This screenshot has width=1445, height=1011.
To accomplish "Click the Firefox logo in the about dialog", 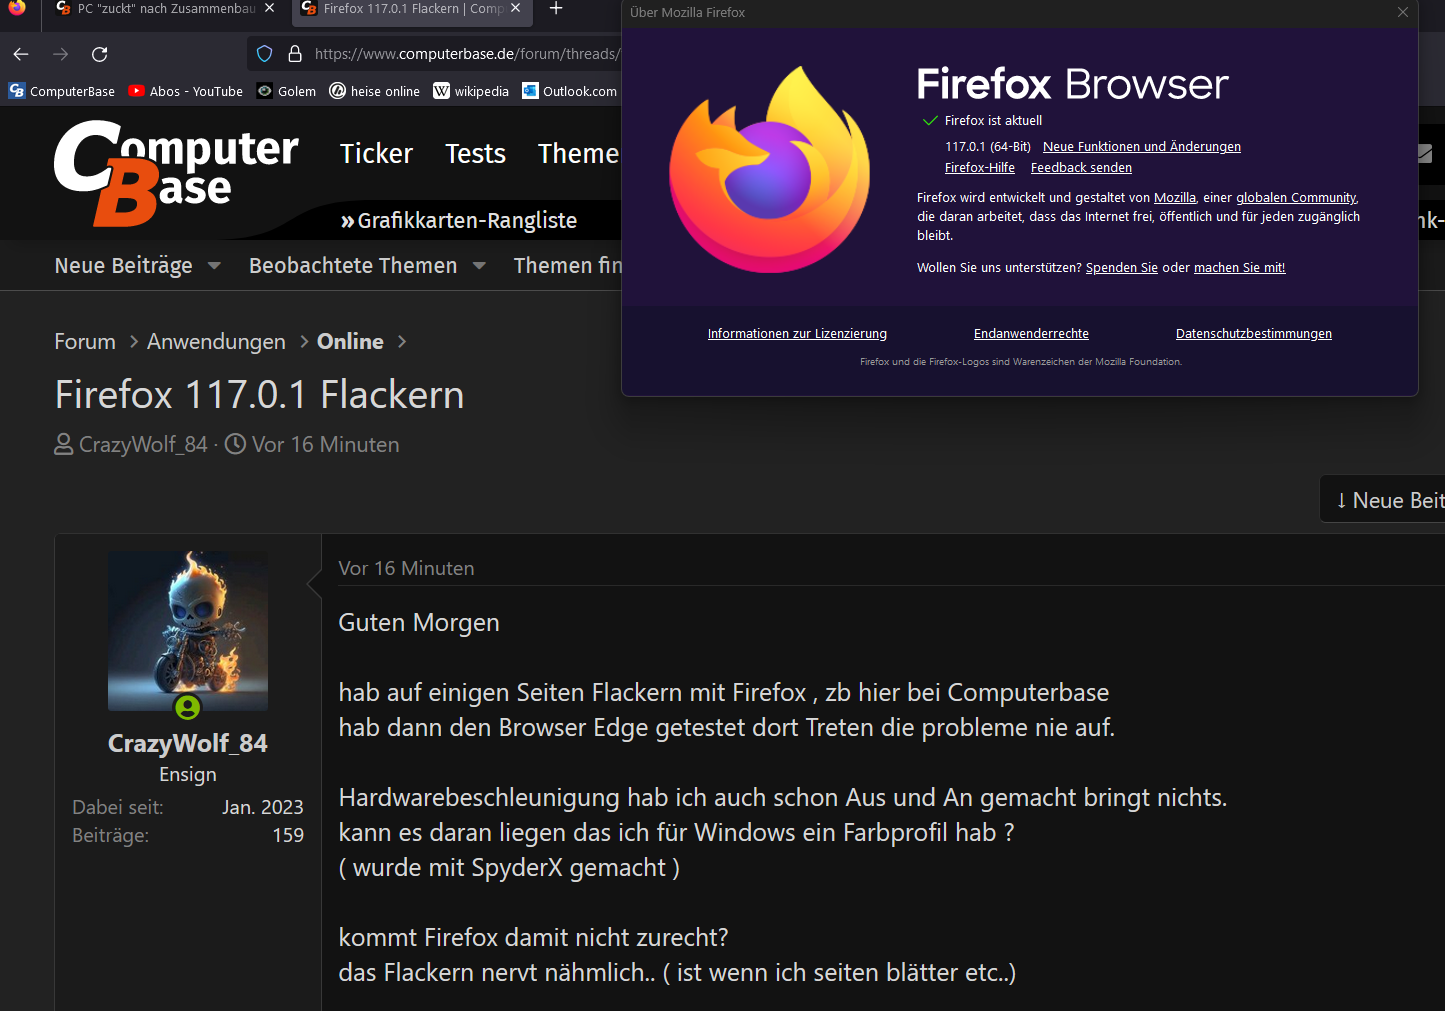I will [770, 170].
